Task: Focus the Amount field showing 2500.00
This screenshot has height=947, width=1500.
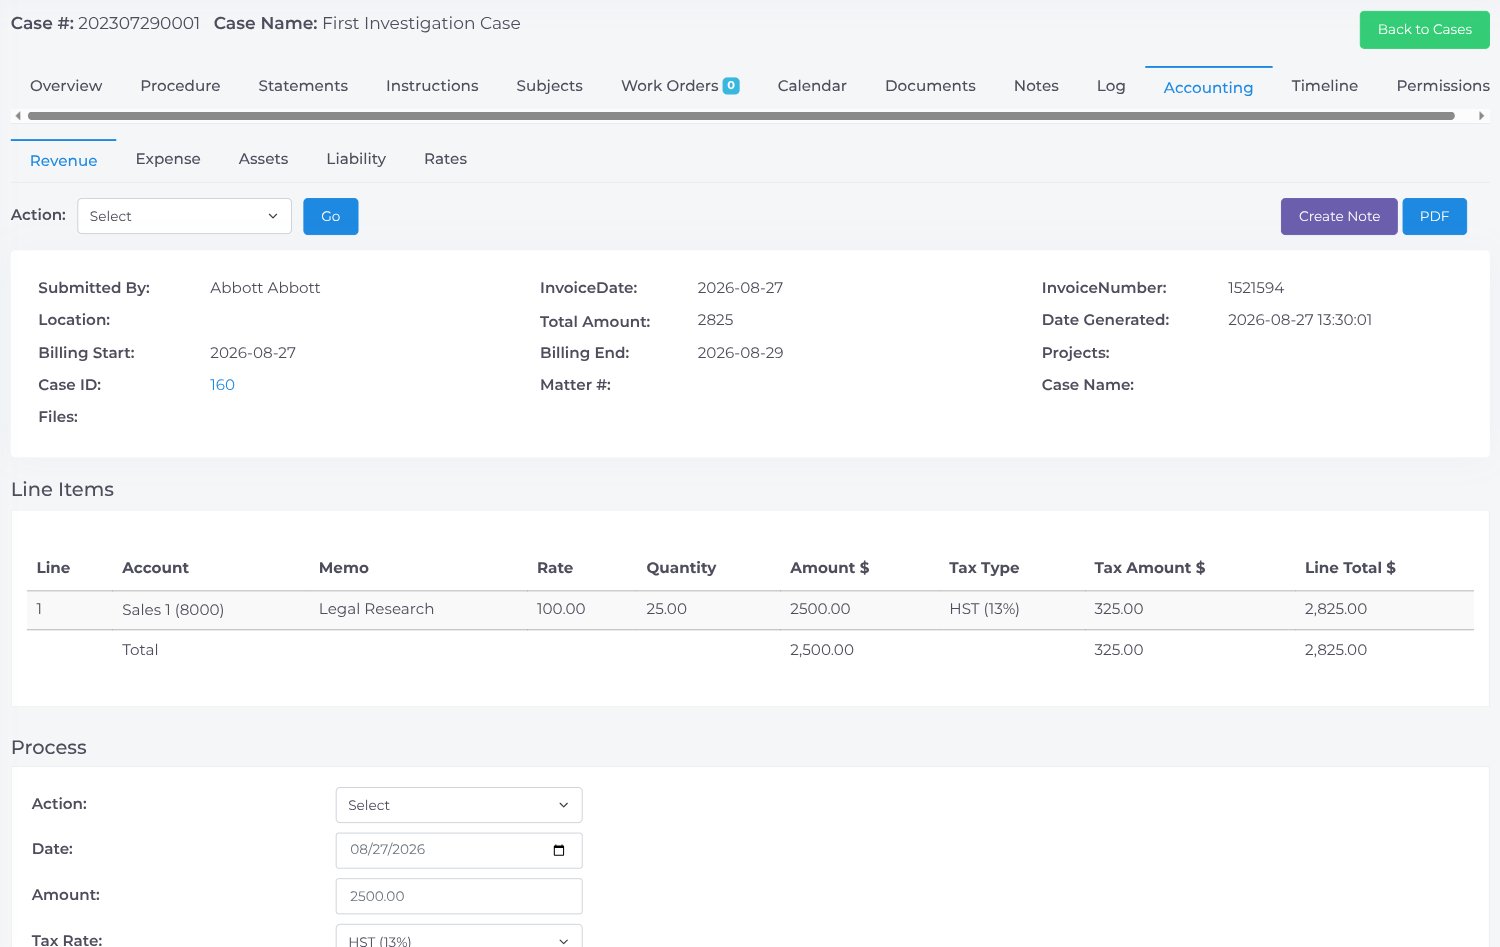Action: point(459,896)
